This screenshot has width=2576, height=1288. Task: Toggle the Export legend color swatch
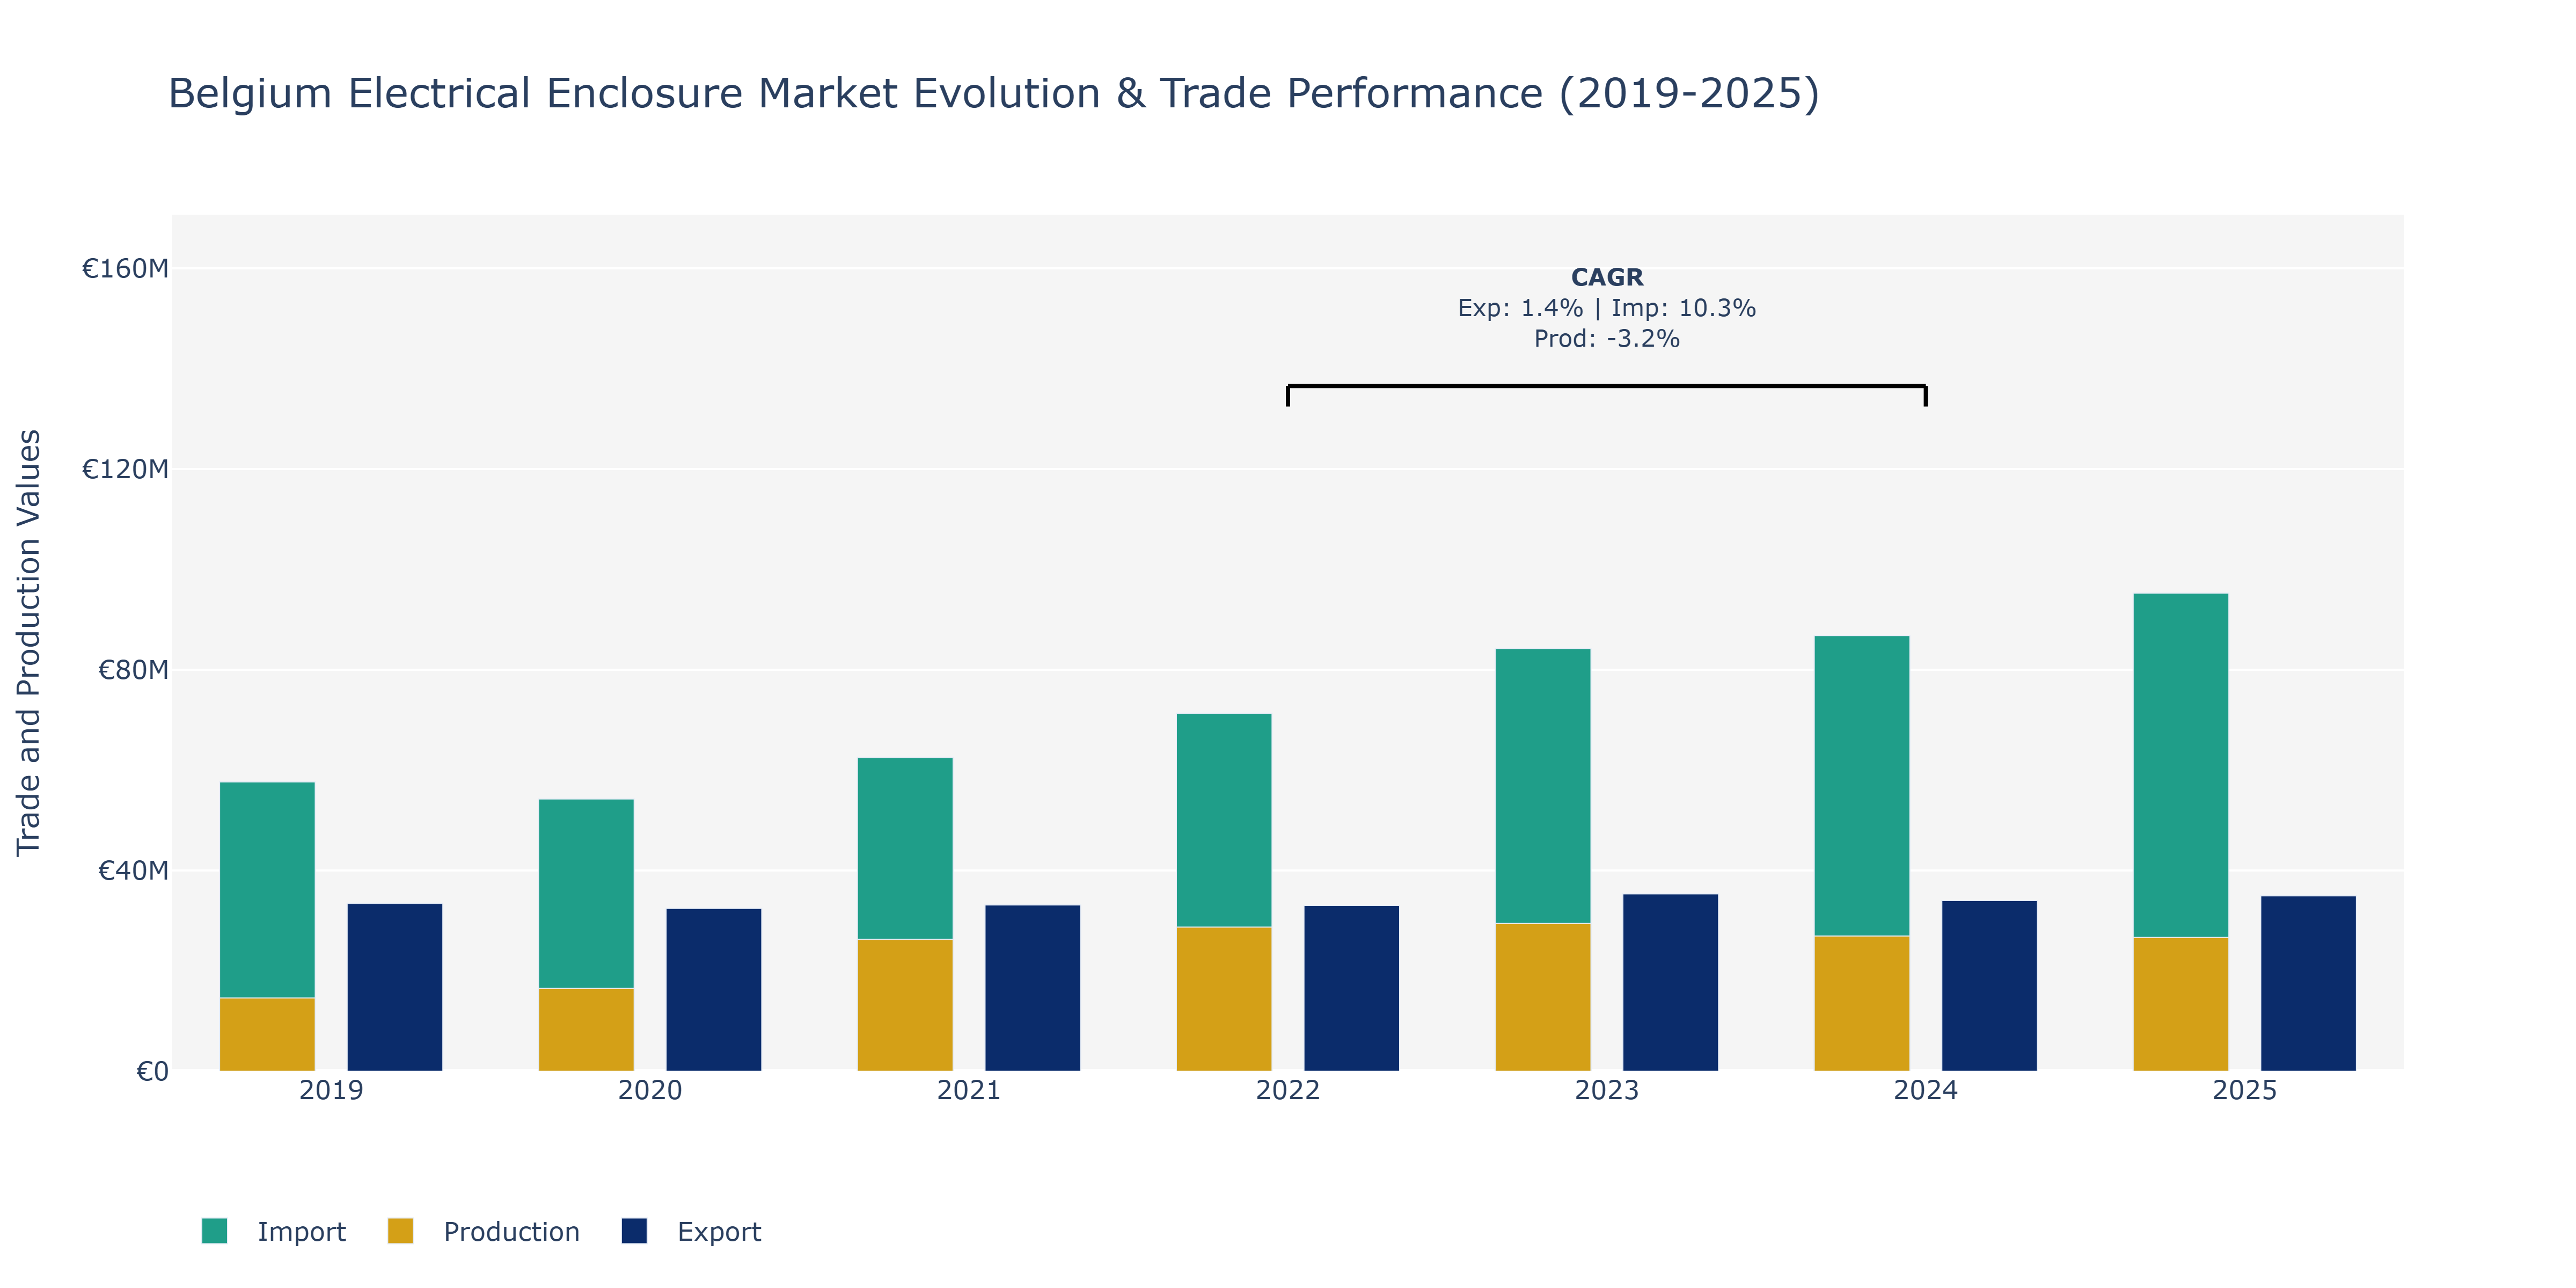pos(634,1231)
